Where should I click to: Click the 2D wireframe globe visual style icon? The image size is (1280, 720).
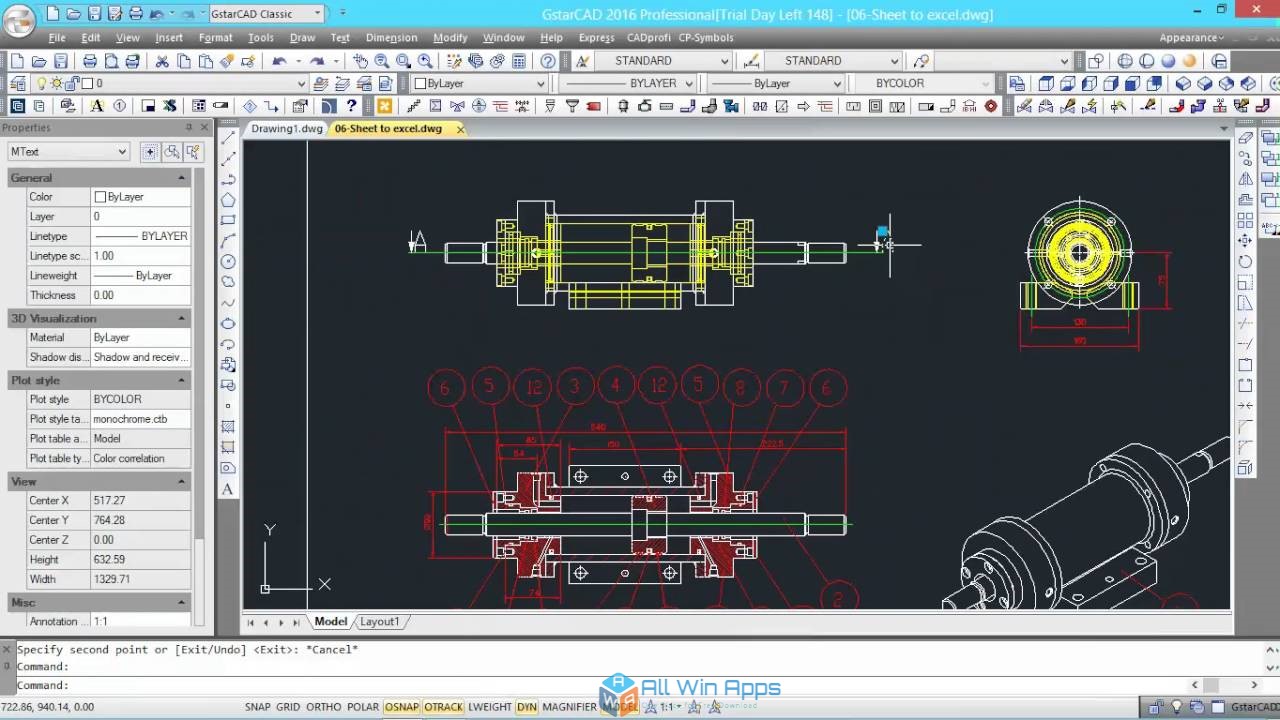pyautogui.click(x=1126, y=61)
